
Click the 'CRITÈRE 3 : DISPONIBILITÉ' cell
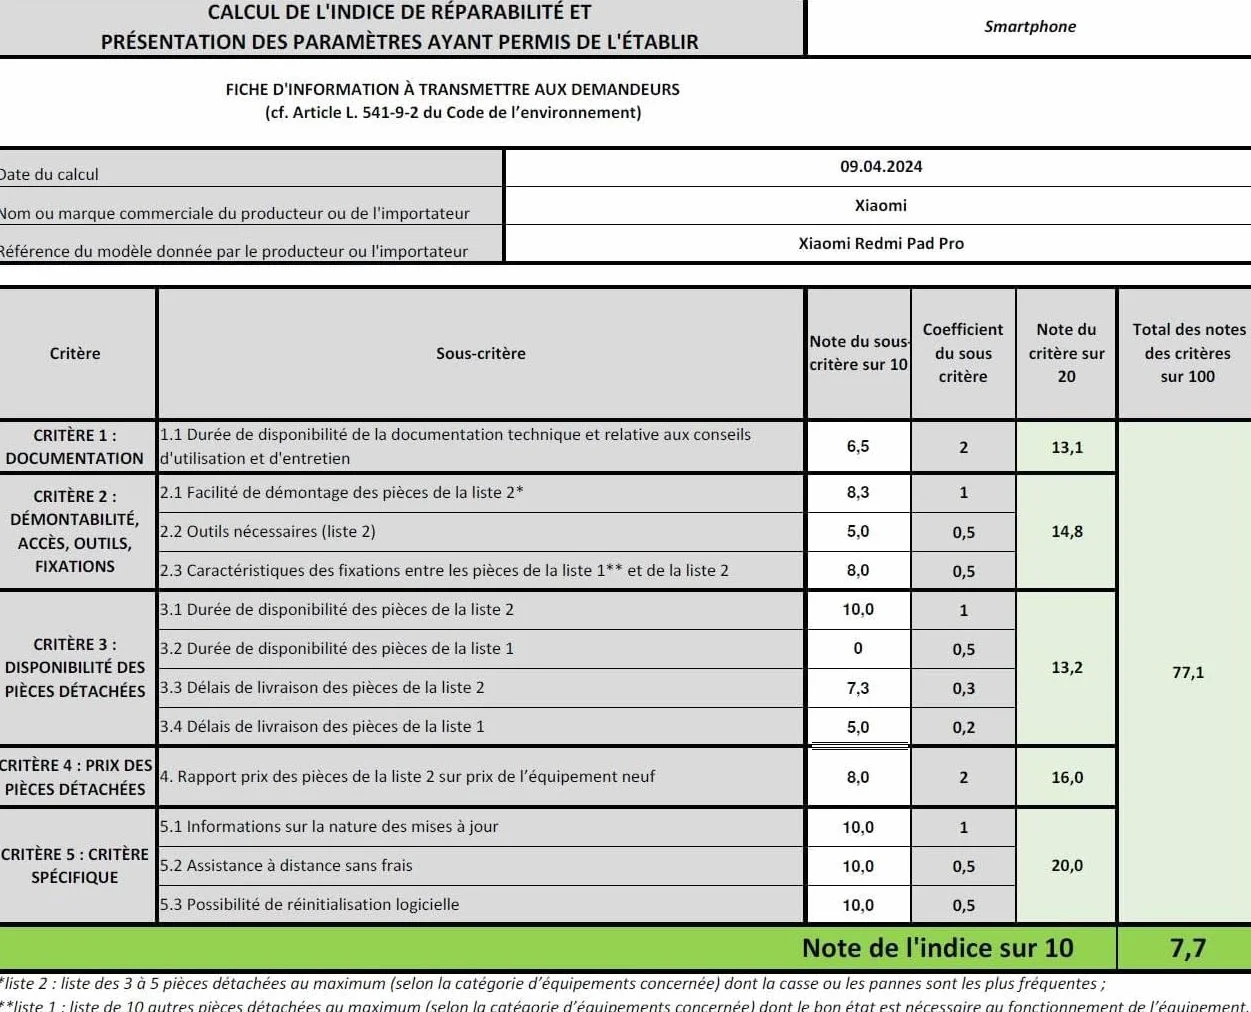(76, 668)
